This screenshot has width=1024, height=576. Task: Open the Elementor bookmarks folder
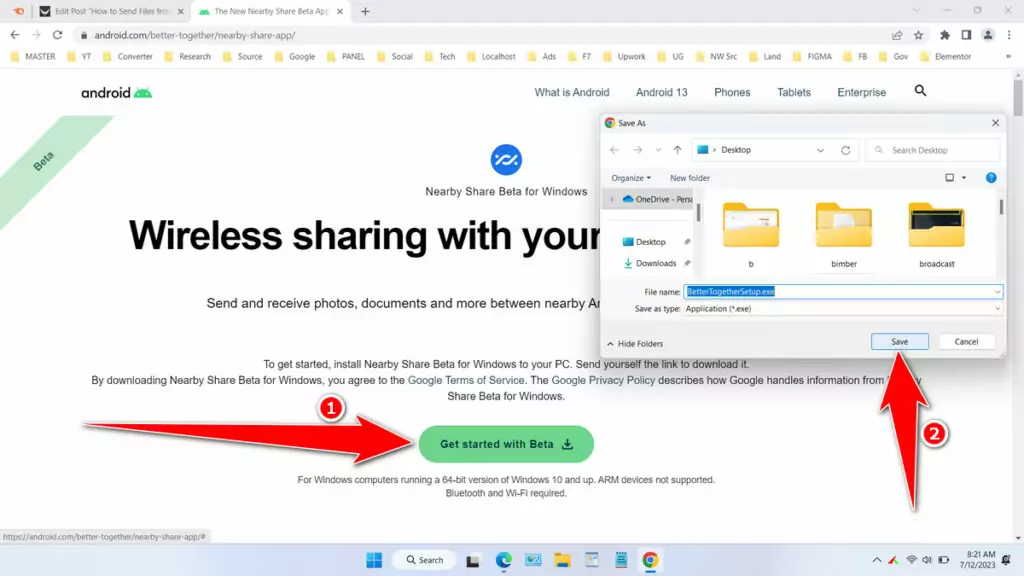946,57
